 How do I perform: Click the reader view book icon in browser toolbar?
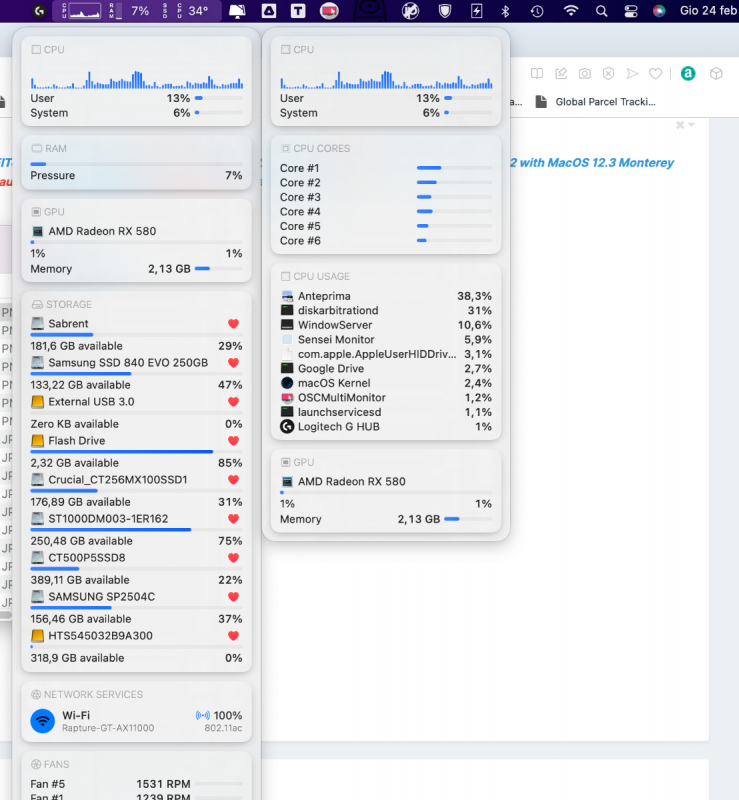537,73
